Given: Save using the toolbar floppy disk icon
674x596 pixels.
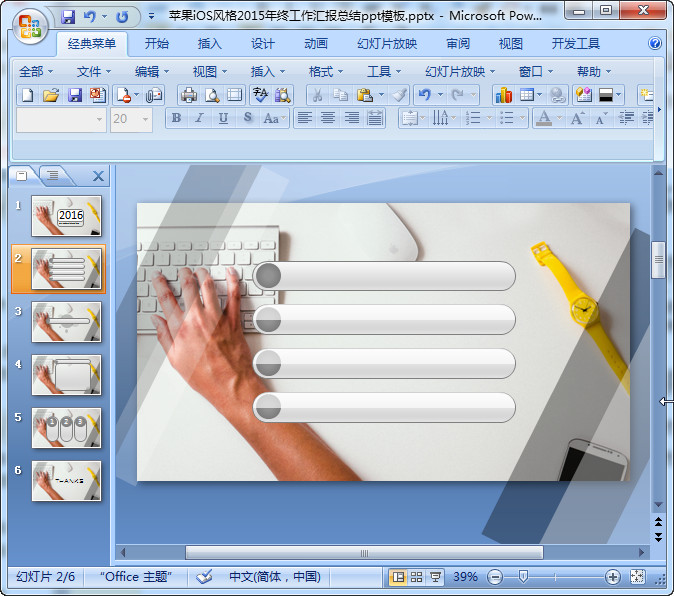Looking at the screenshot, I should click(x=75, y=95).
